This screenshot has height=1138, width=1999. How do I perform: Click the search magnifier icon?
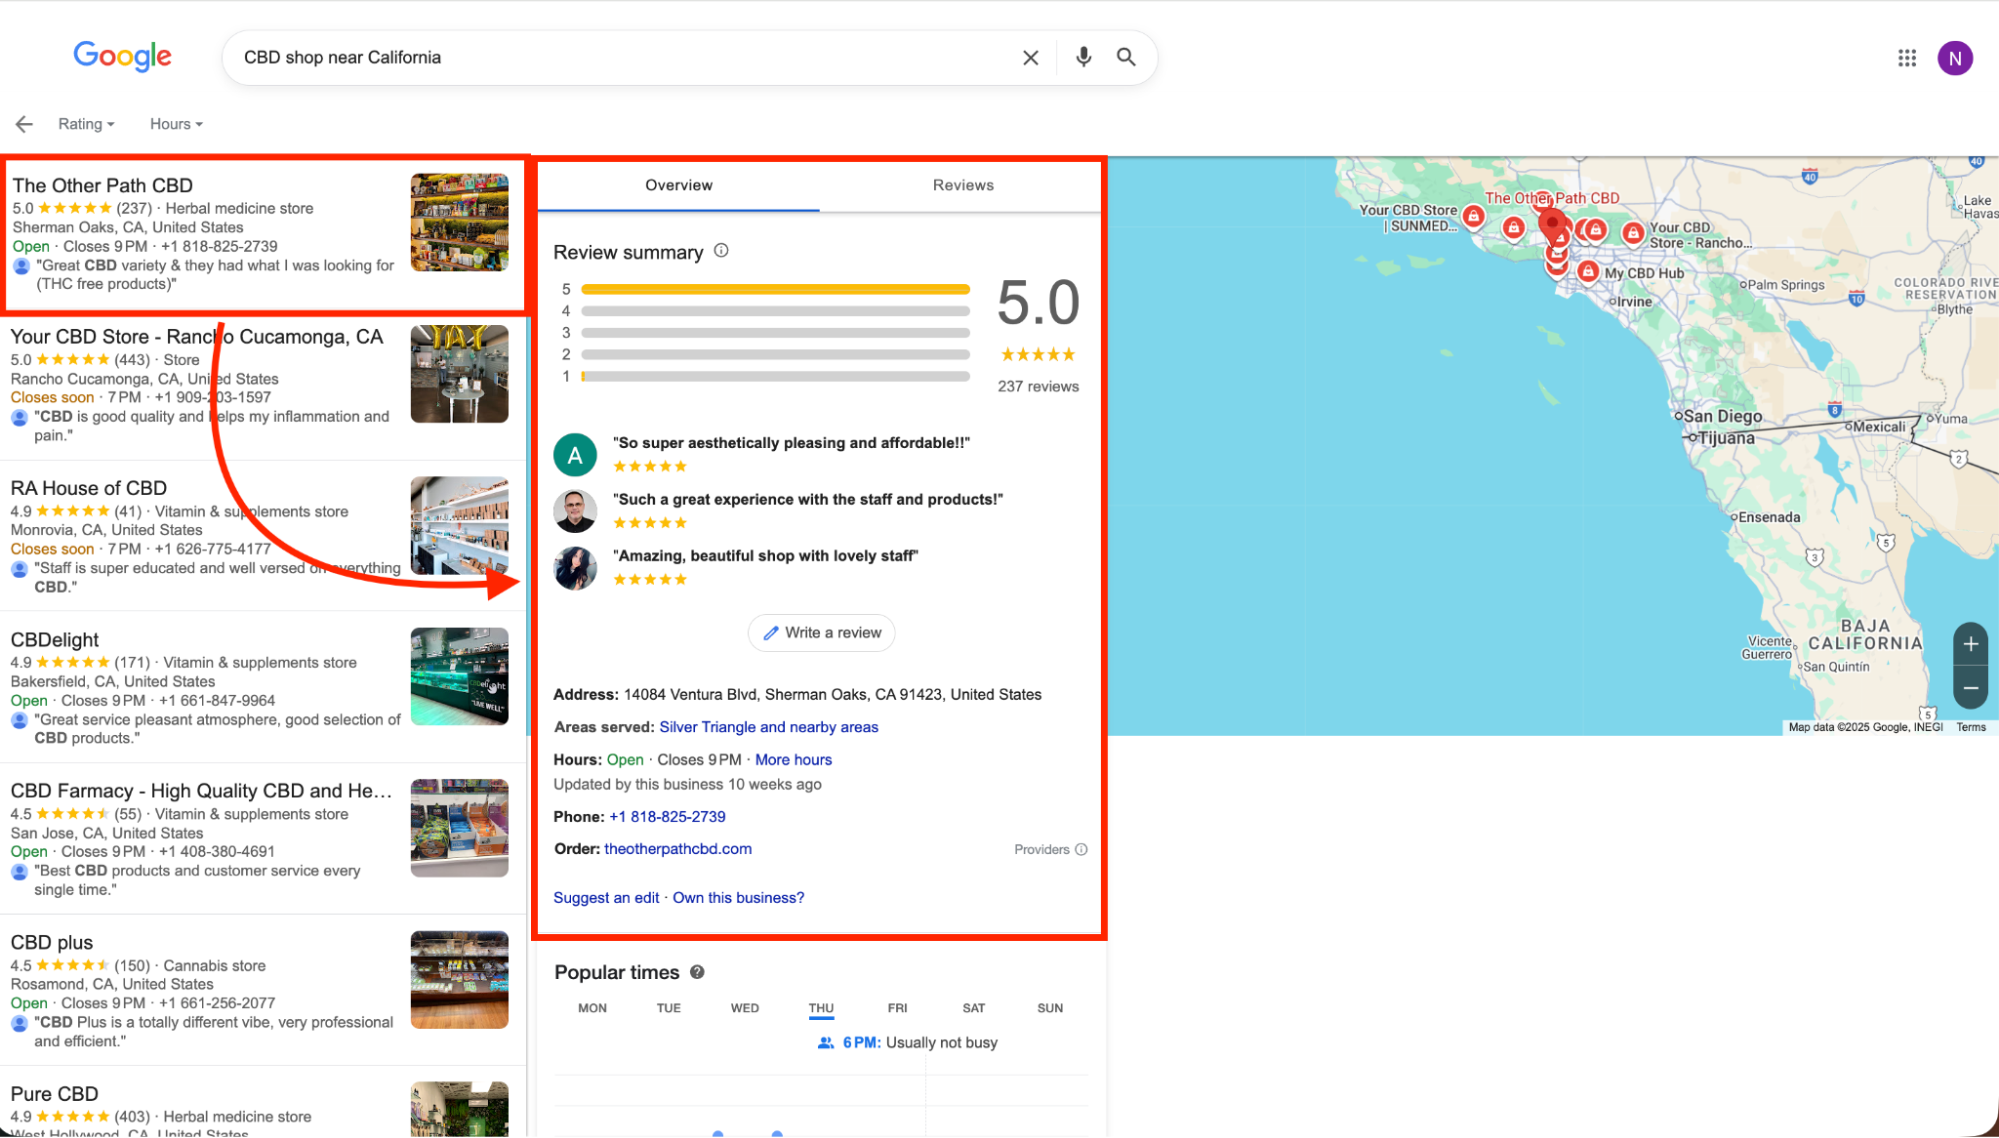click(x=1126, y=57)
